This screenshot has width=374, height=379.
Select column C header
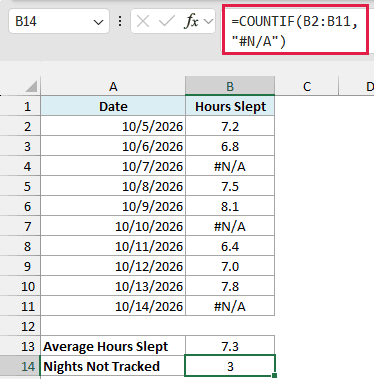tap(307, 86)
